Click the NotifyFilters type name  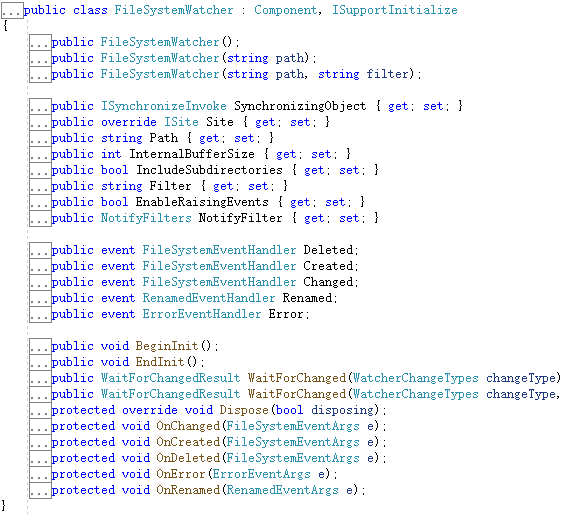(146, 218)
